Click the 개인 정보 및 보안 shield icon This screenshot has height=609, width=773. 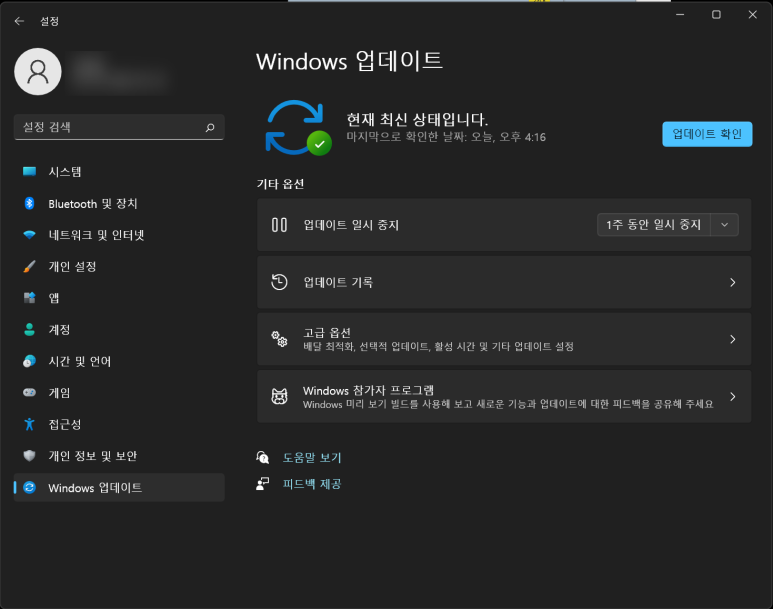pyautogui.click(x=30, y=456)
